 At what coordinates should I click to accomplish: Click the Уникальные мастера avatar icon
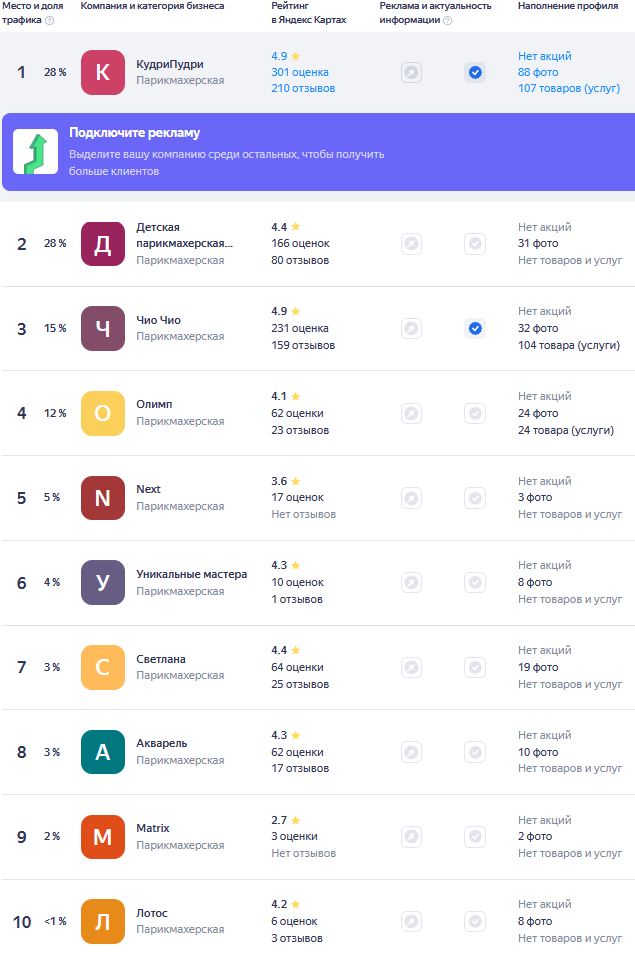pos(103,583)
